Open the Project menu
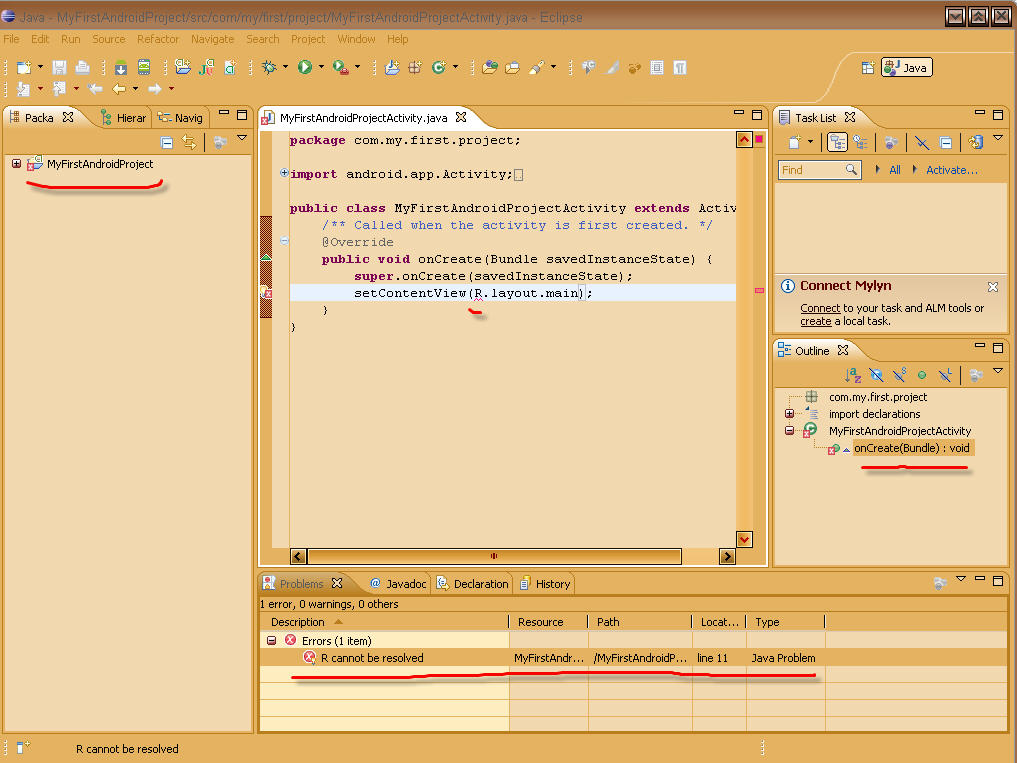Viewport: 1017px width, 763px height. pos(308,39)
